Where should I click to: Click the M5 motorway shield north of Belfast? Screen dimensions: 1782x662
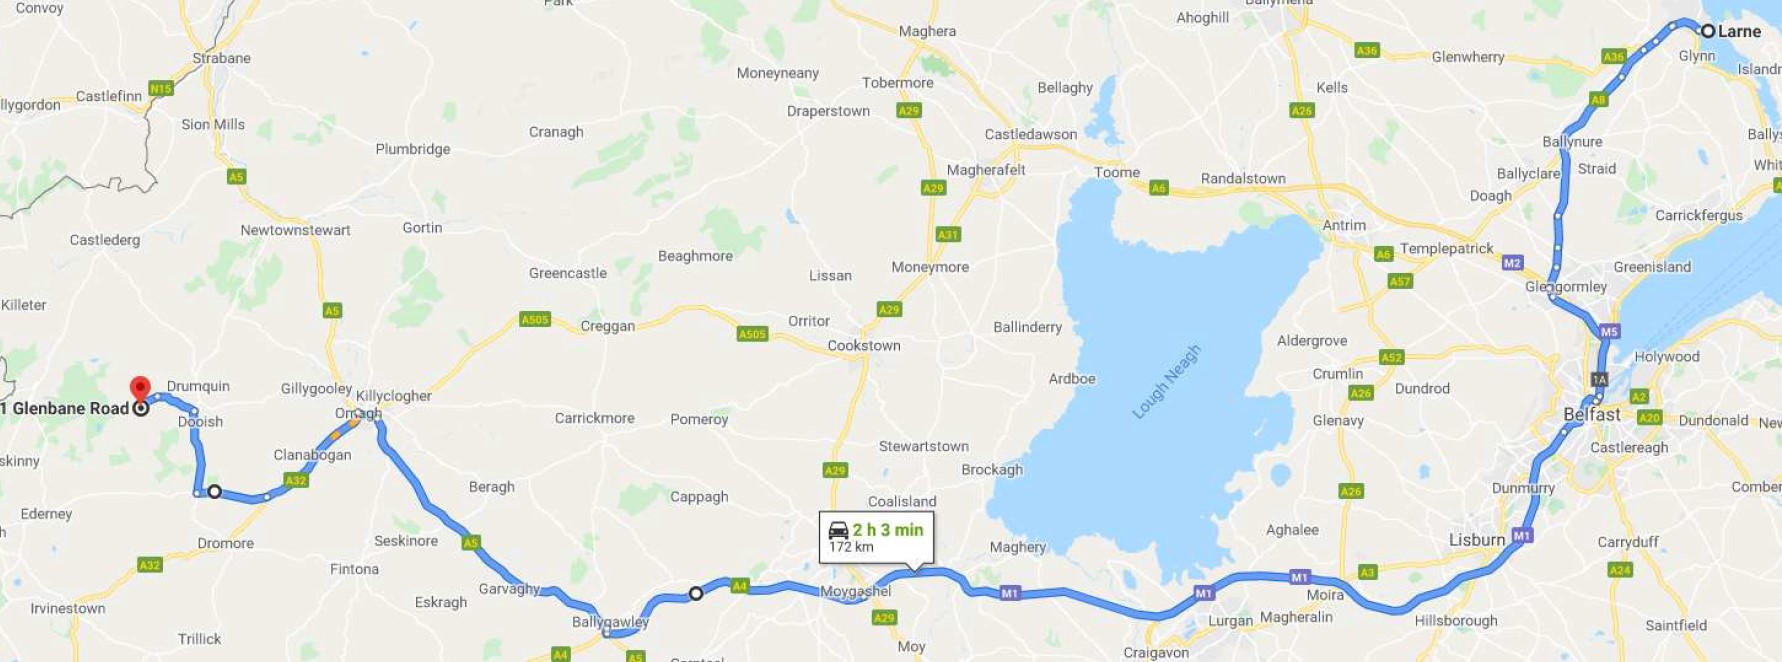[x=1608, y=332]
